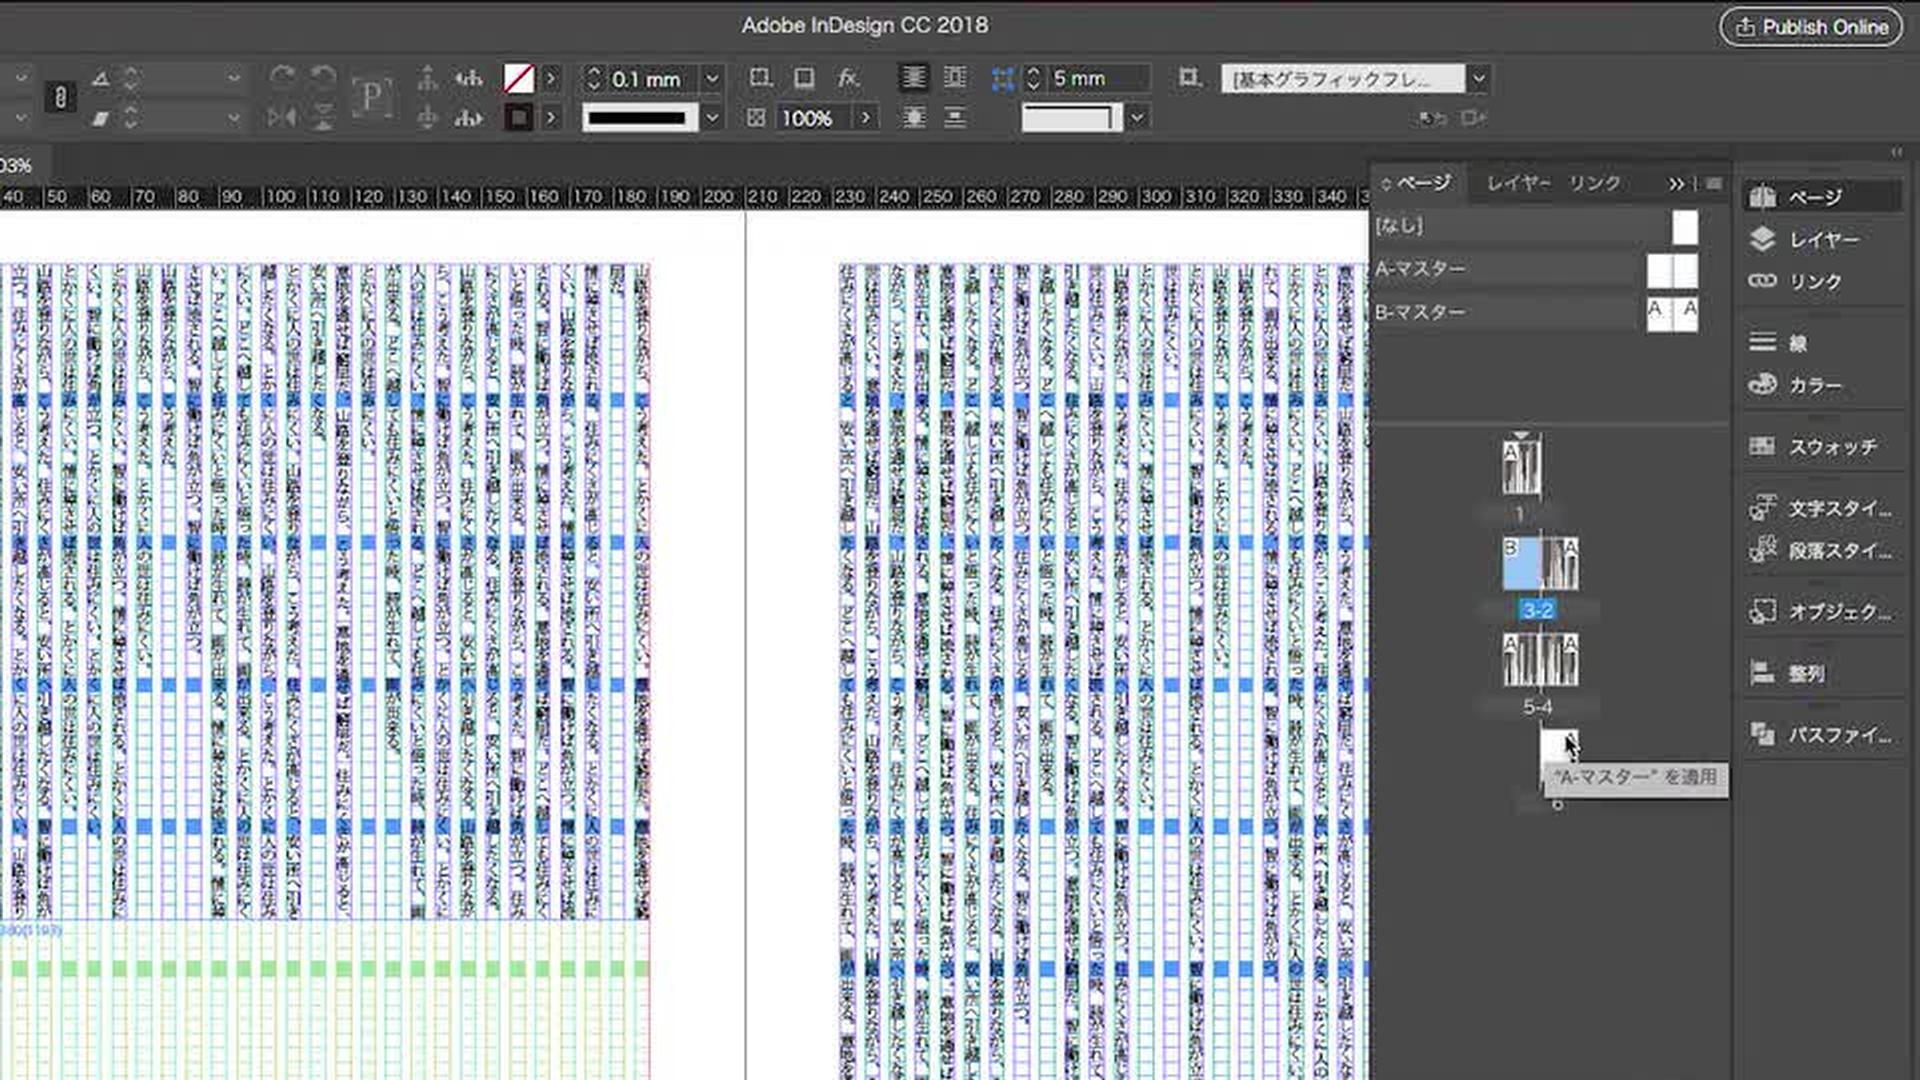Click the fill color none swatch
This screenshot has width=1920, height=1080.
[x=518, y=78]
